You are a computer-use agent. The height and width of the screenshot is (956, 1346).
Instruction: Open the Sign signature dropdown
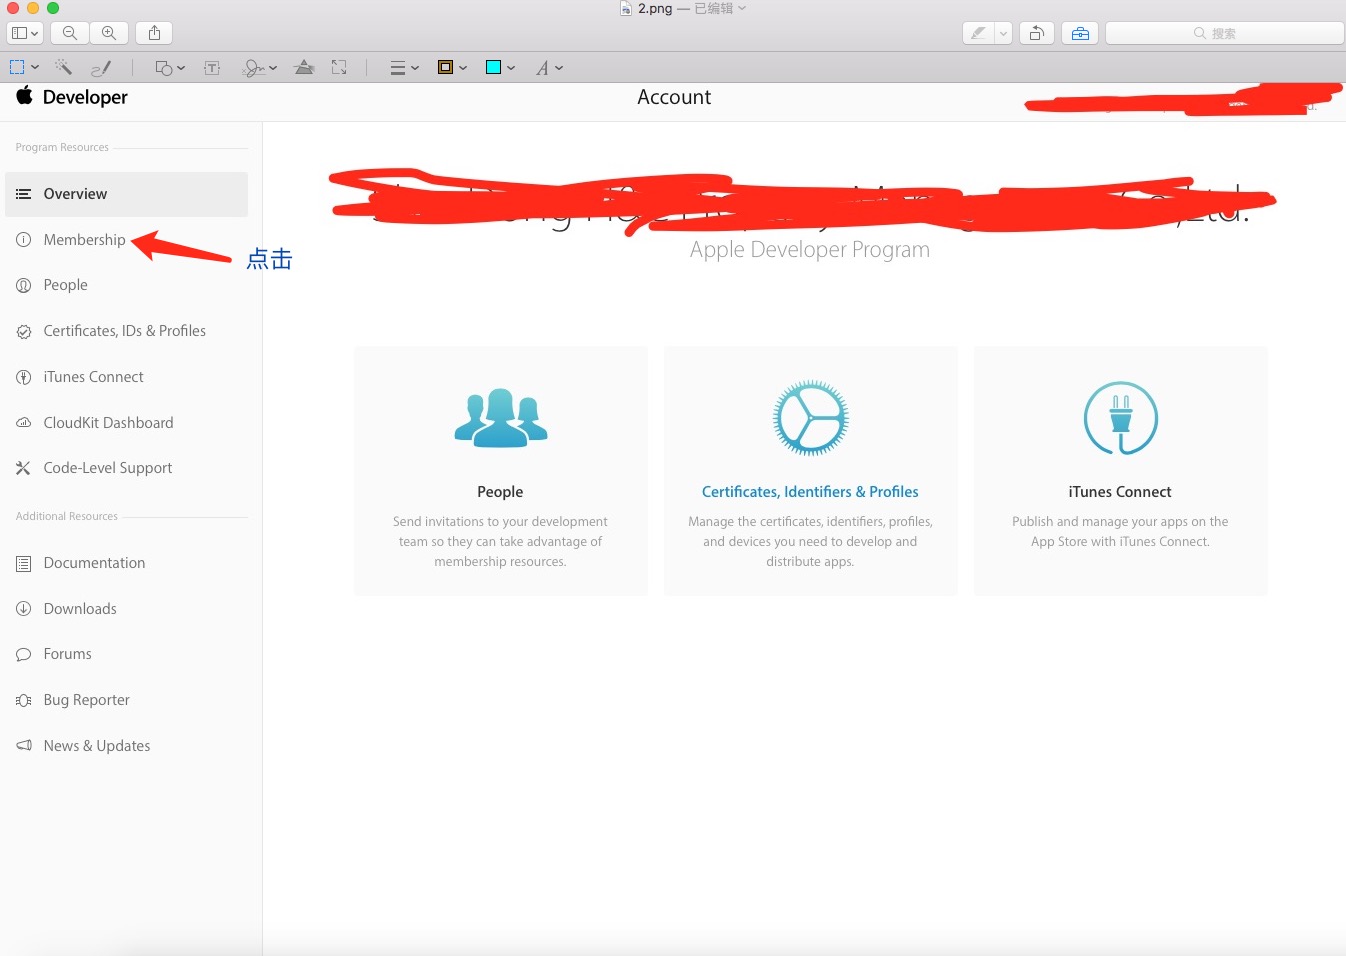tap(260, 68)
